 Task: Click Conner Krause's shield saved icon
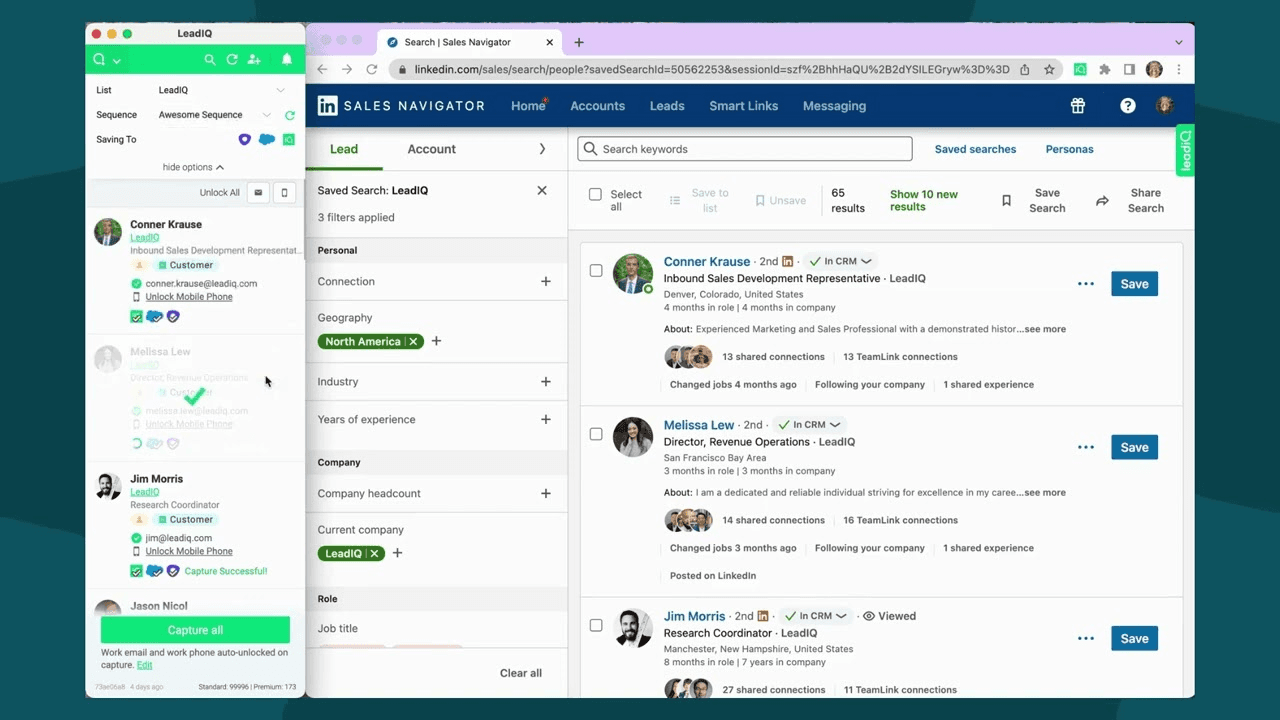tap(172, 317)
